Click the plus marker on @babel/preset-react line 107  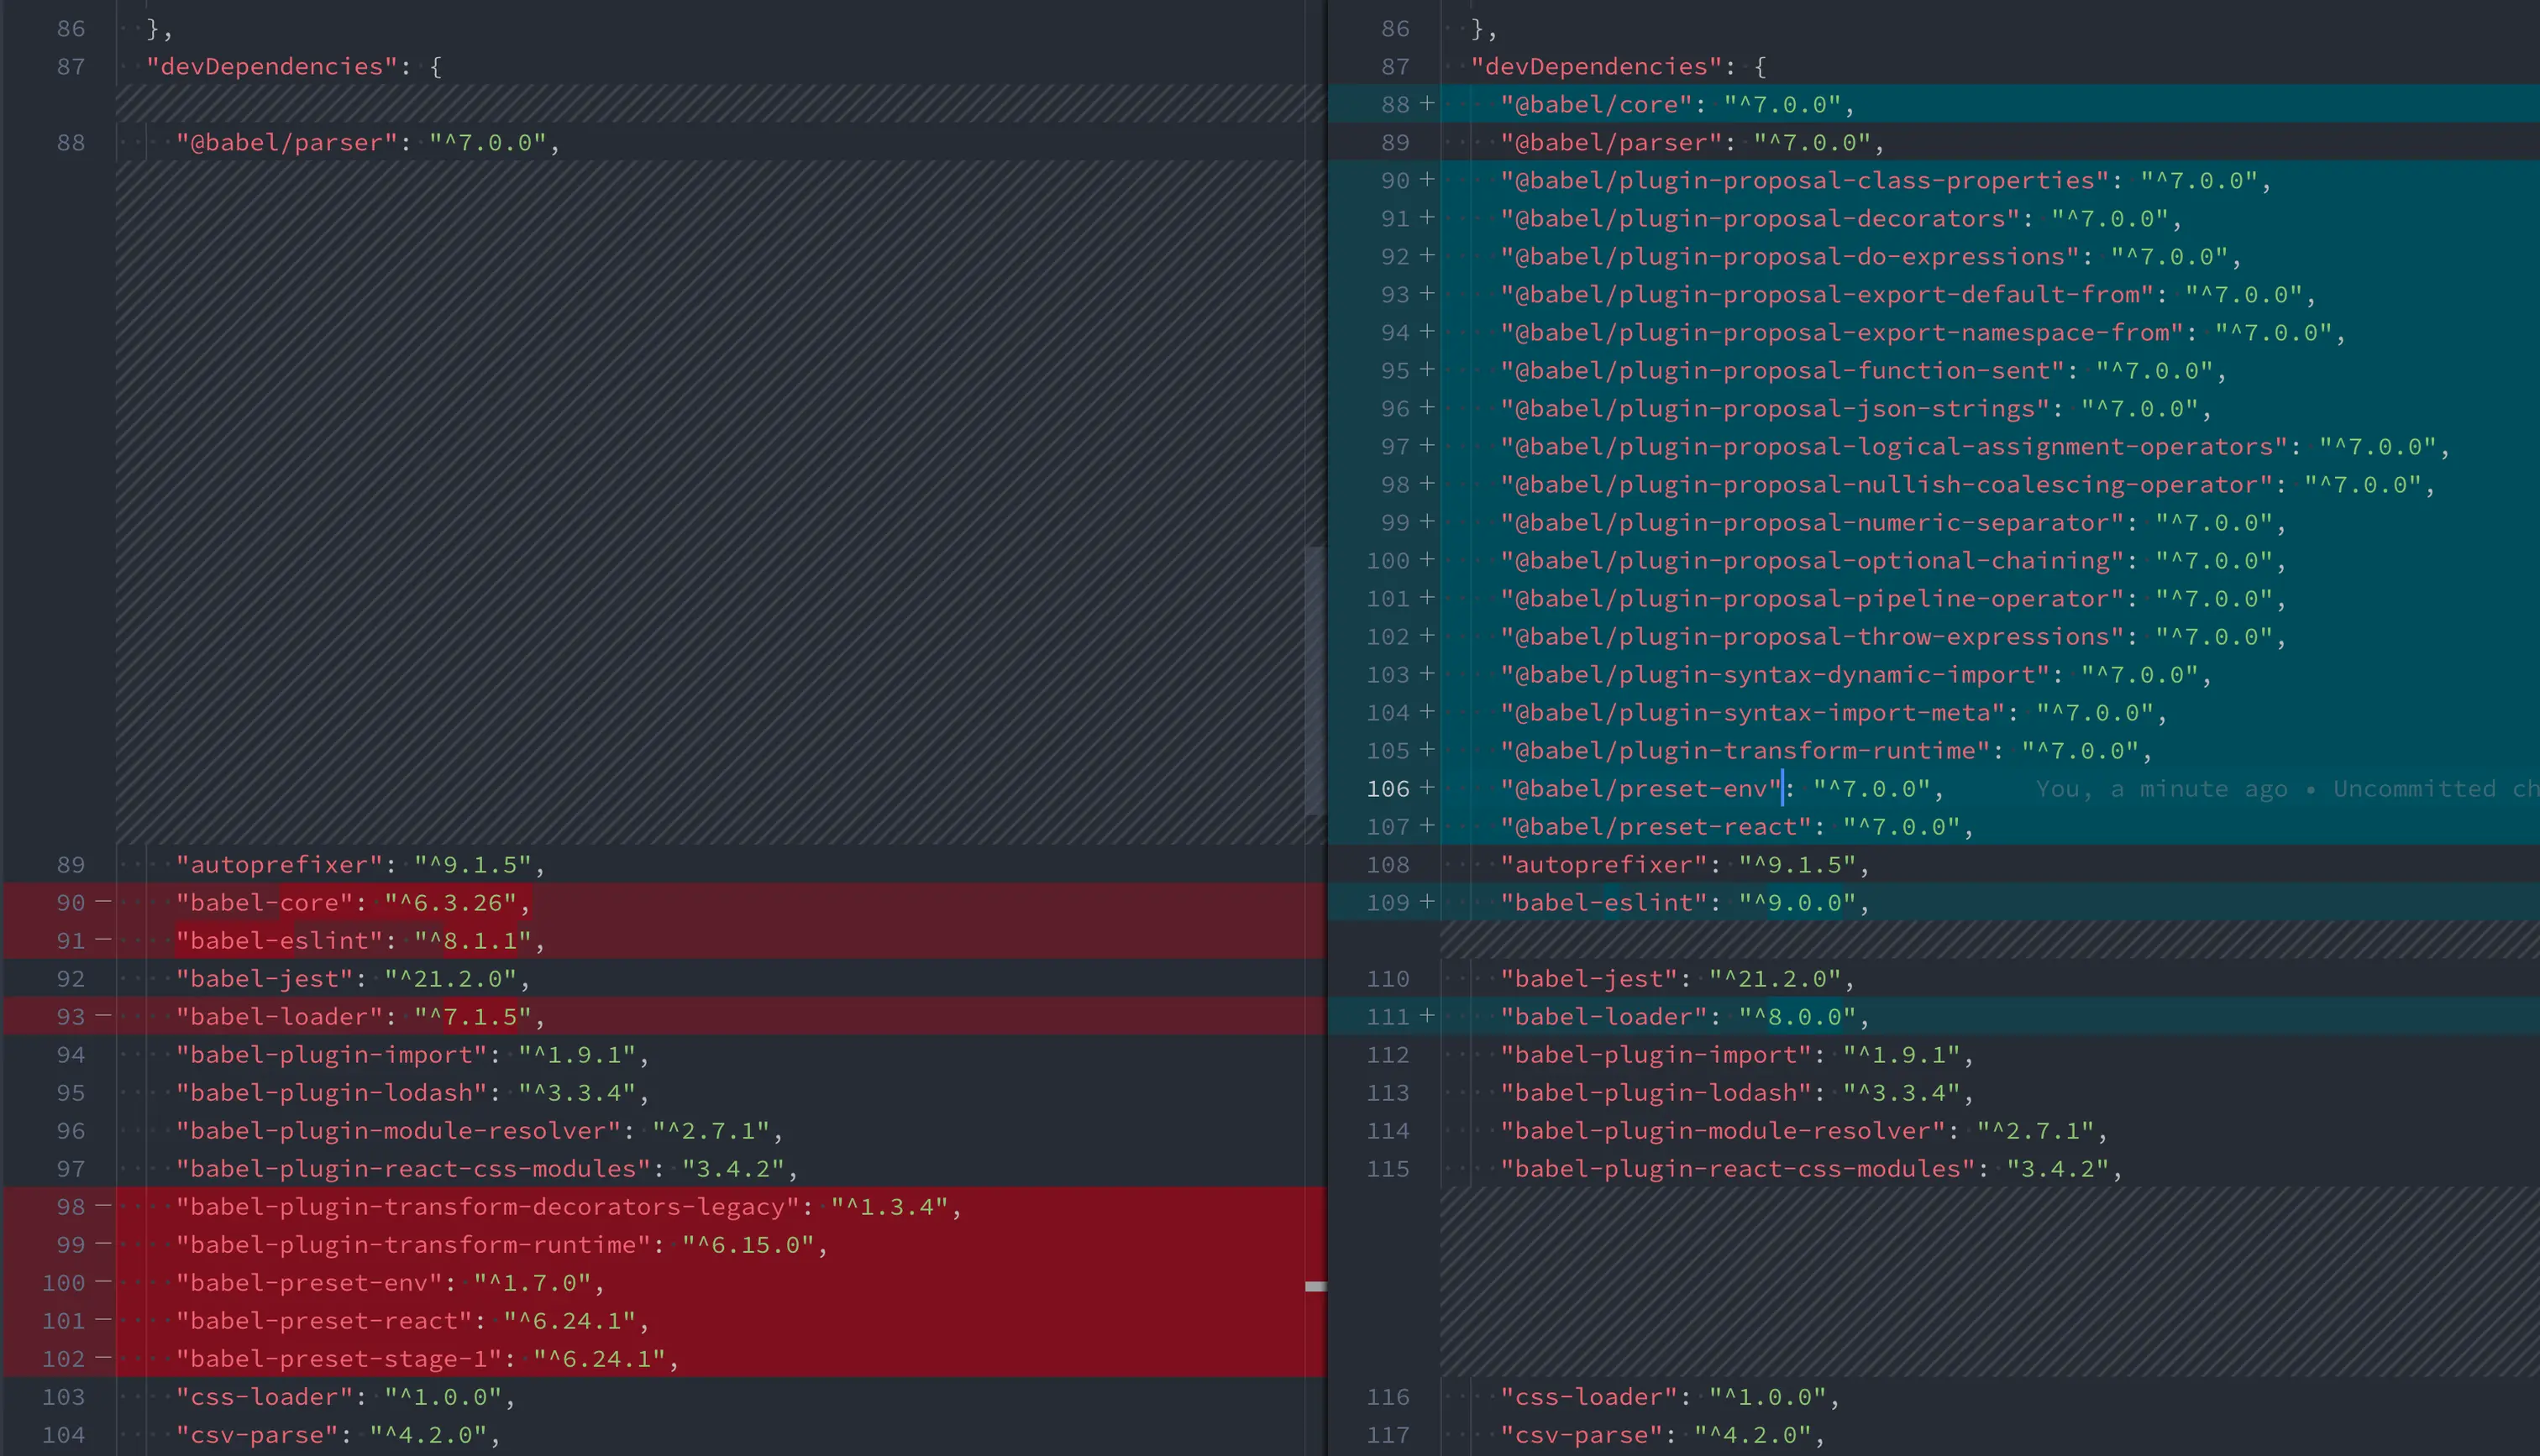tap(1427, 826)
